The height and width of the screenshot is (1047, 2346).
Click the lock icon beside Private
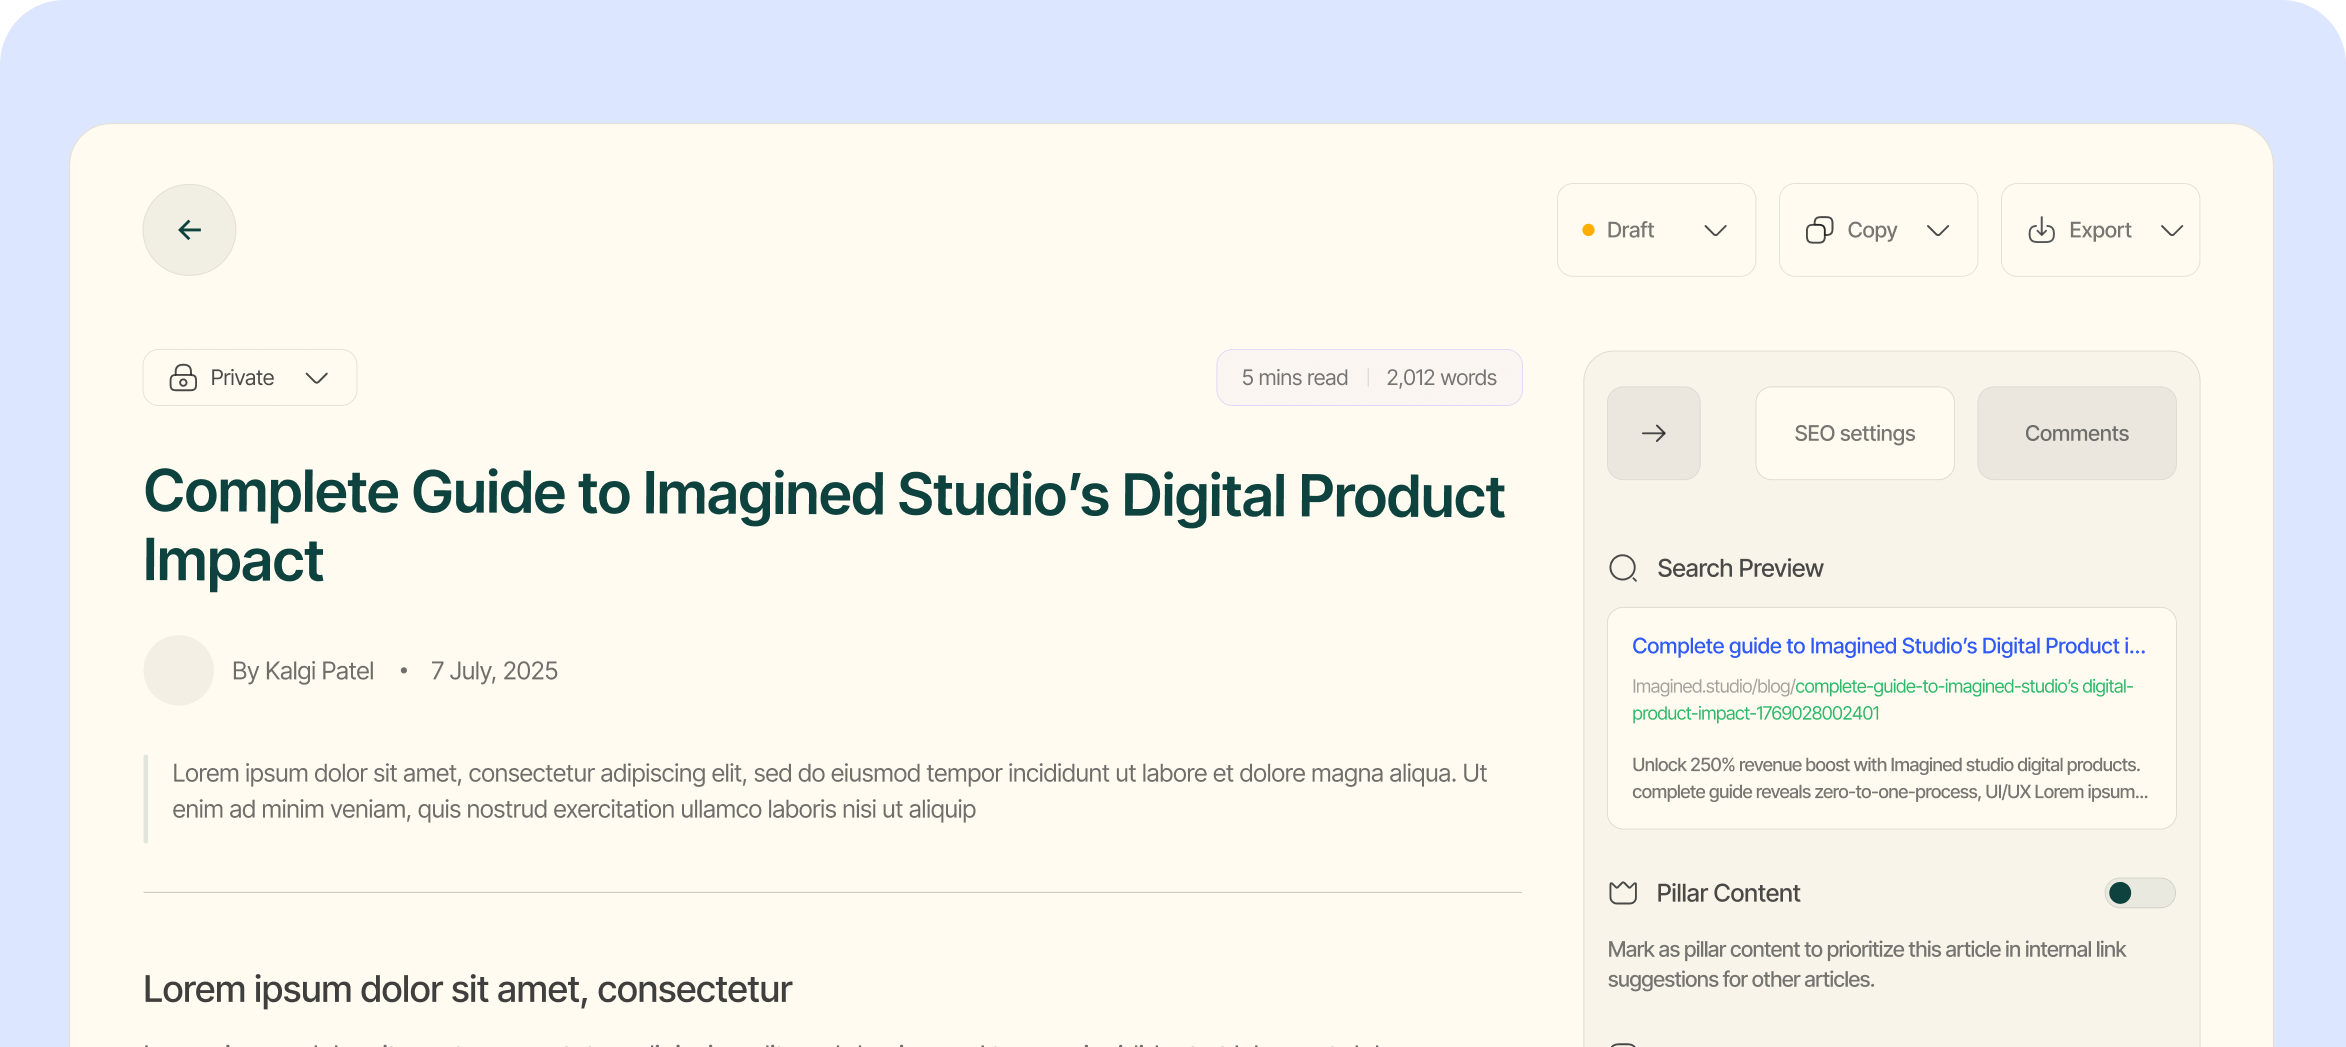pyautogui.click(x=183, y=378)
